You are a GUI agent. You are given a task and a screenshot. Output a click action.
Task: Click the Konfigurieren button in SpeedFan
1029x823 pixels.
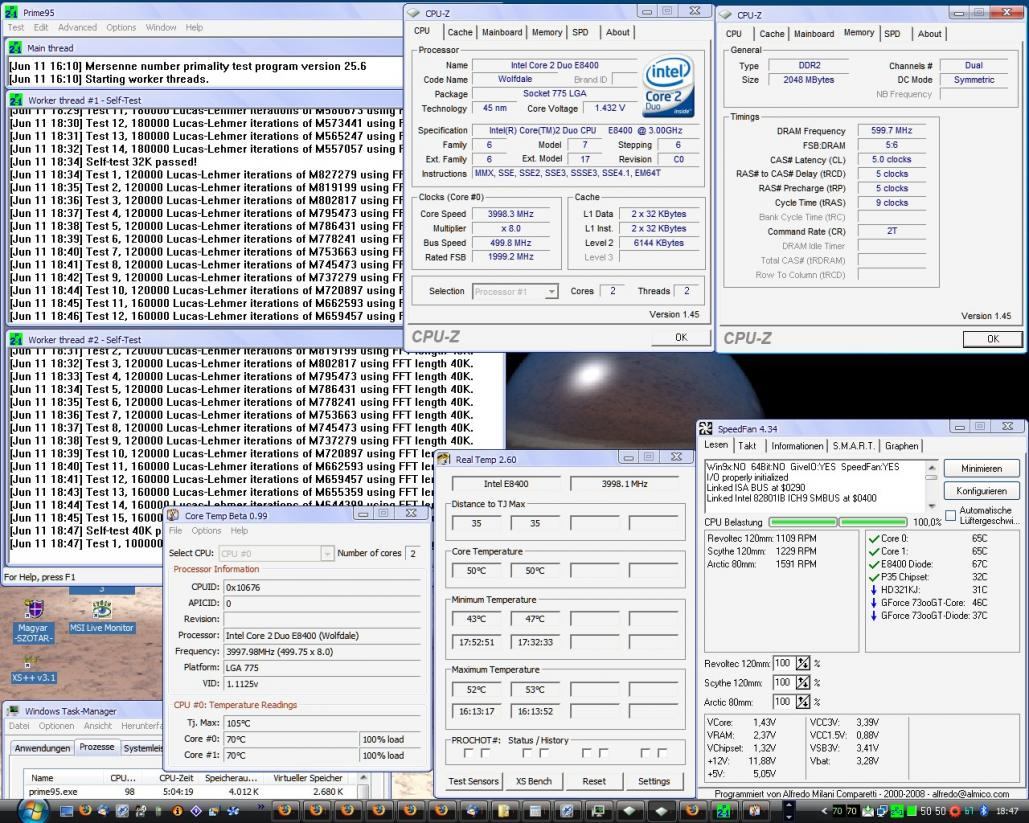[x=982, y=490]
